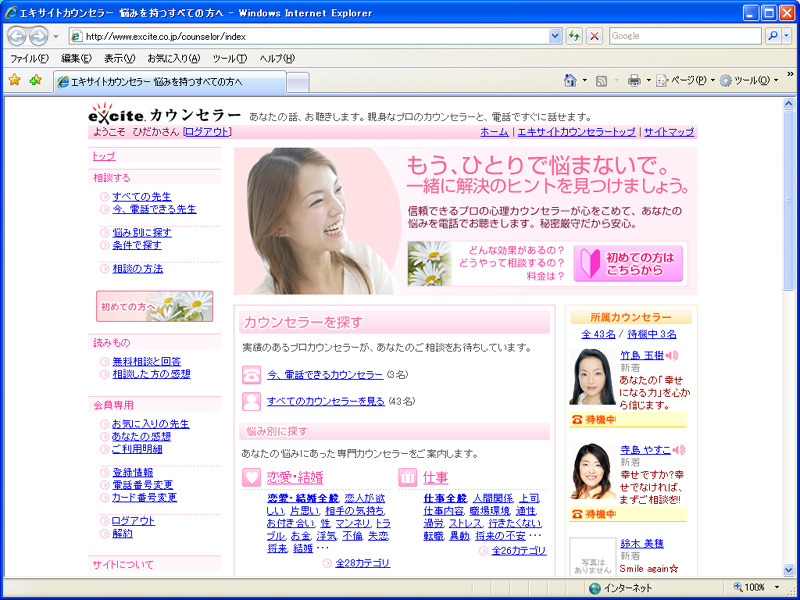The image size is (800, 600).
Task: Click the vertical scrollbar thumb
Action: coord(788,200)
